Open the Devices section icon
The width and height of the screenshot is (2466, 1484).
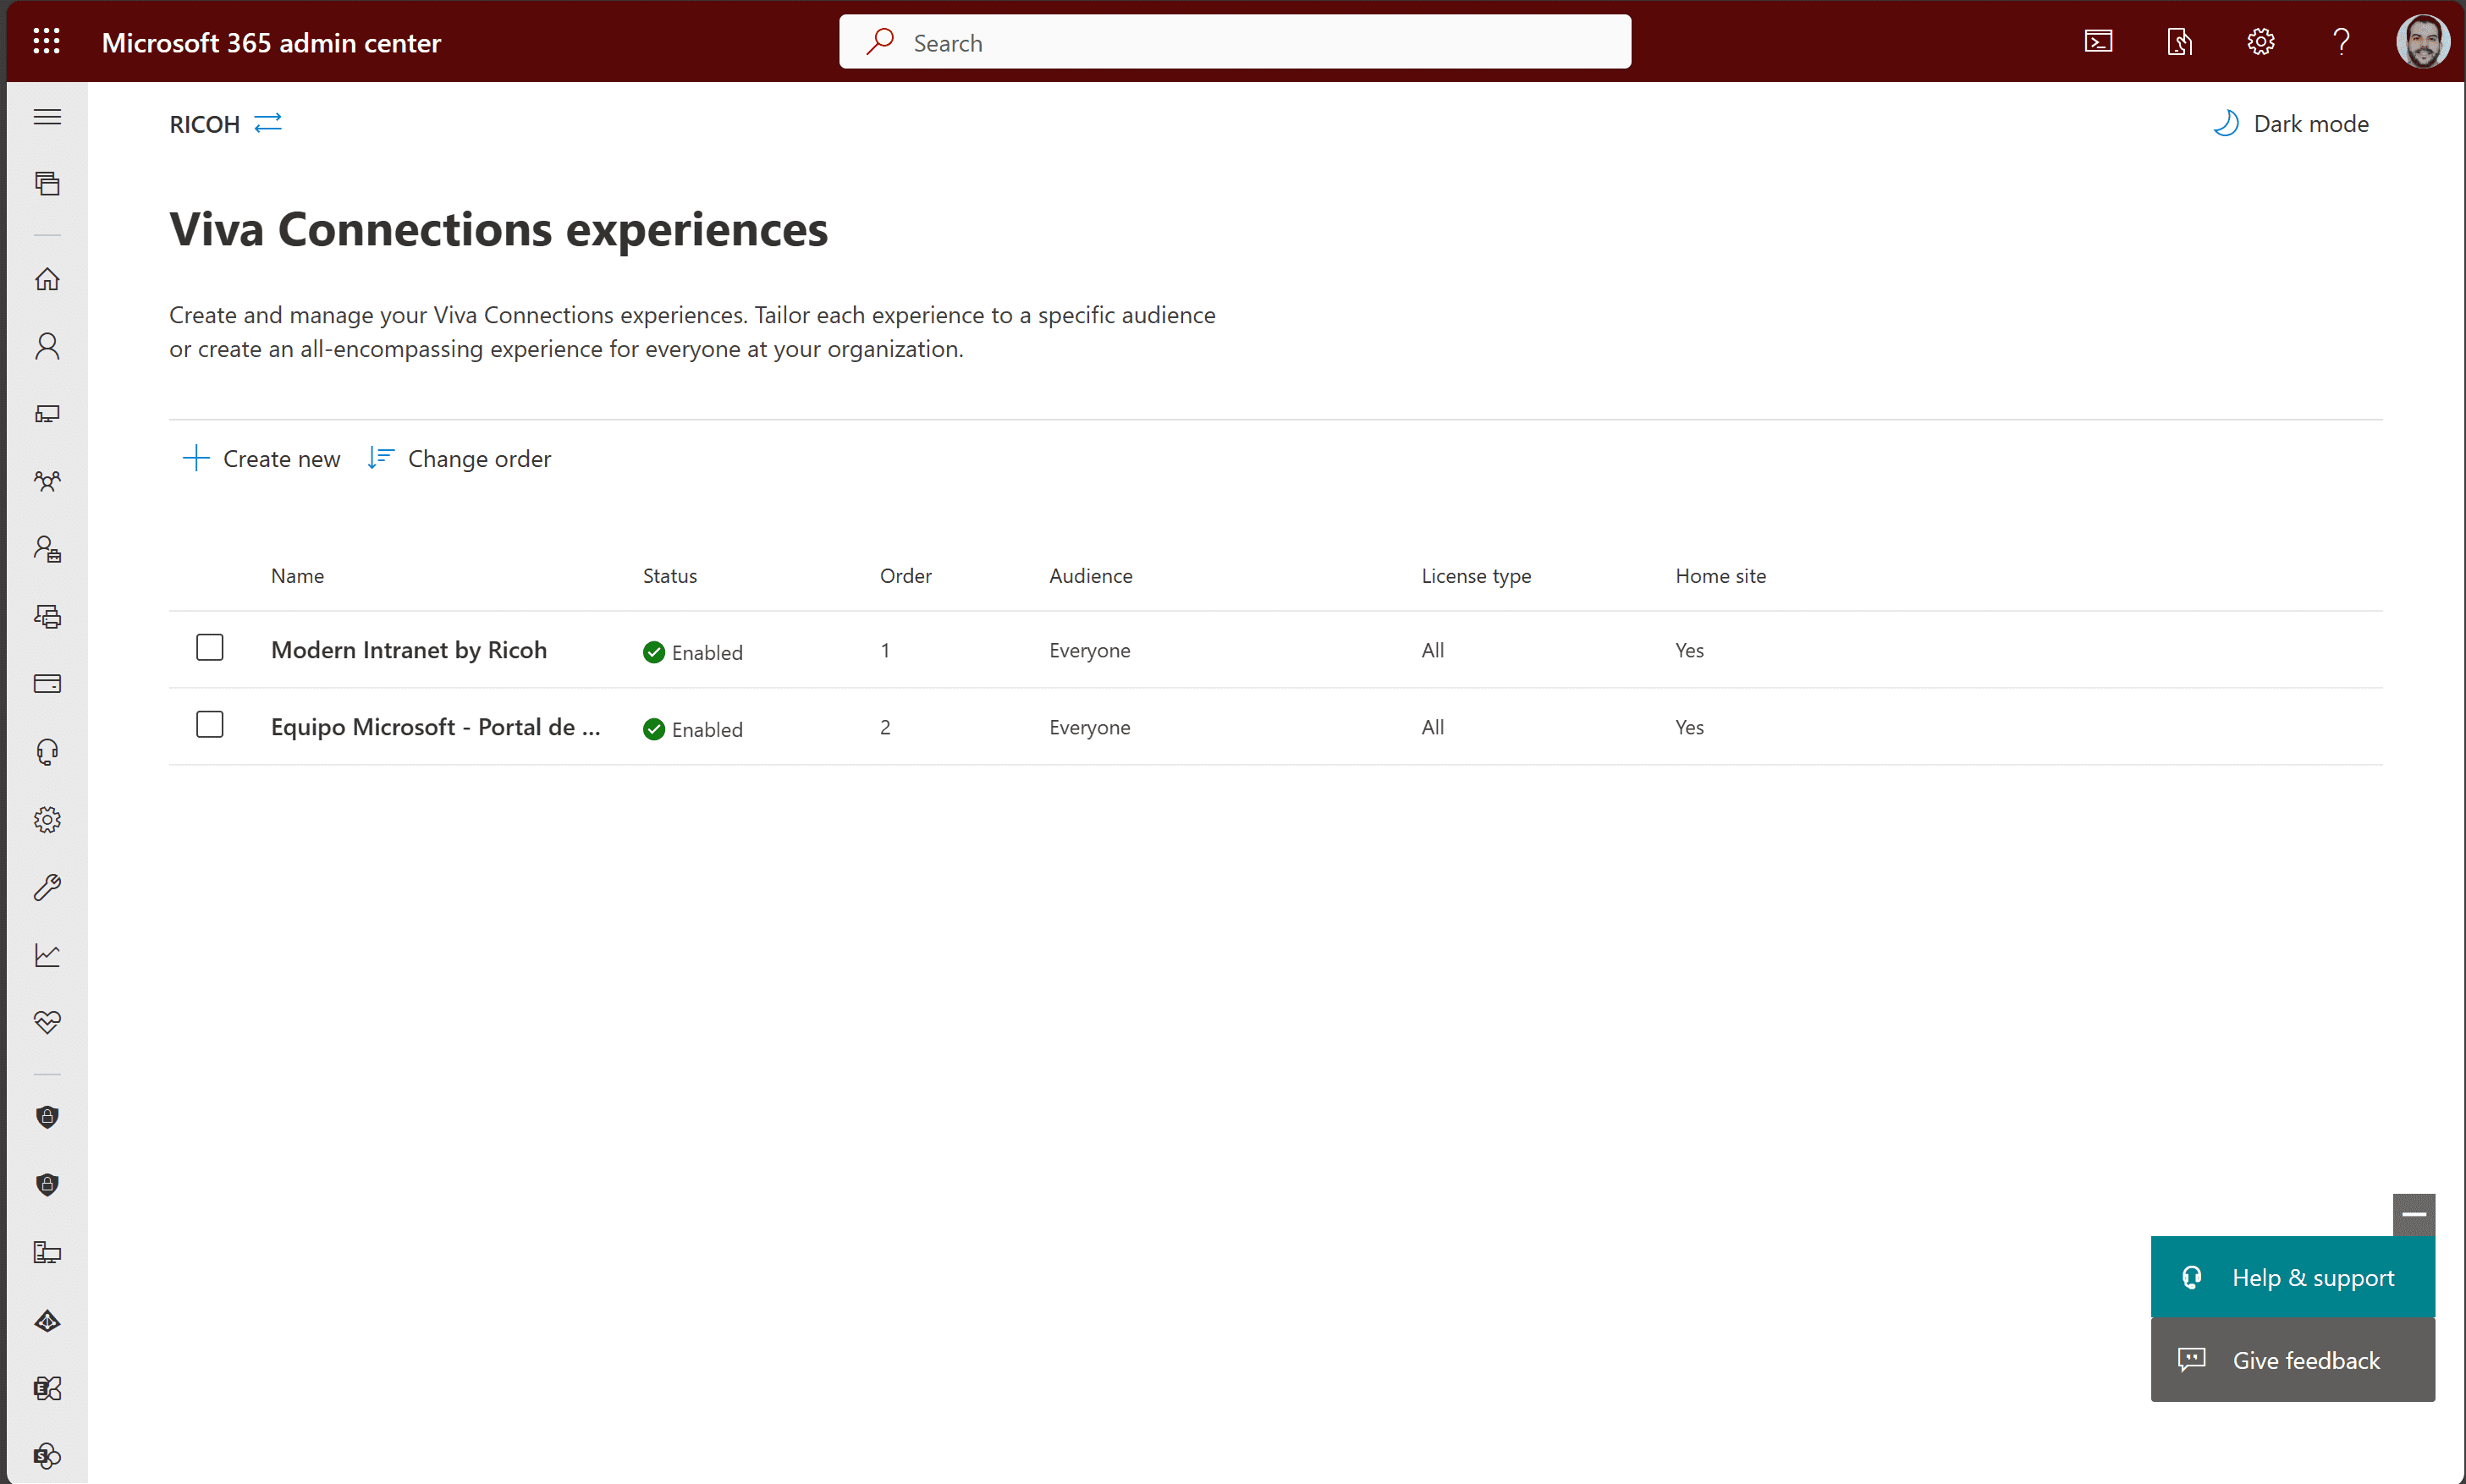(47, 414)
